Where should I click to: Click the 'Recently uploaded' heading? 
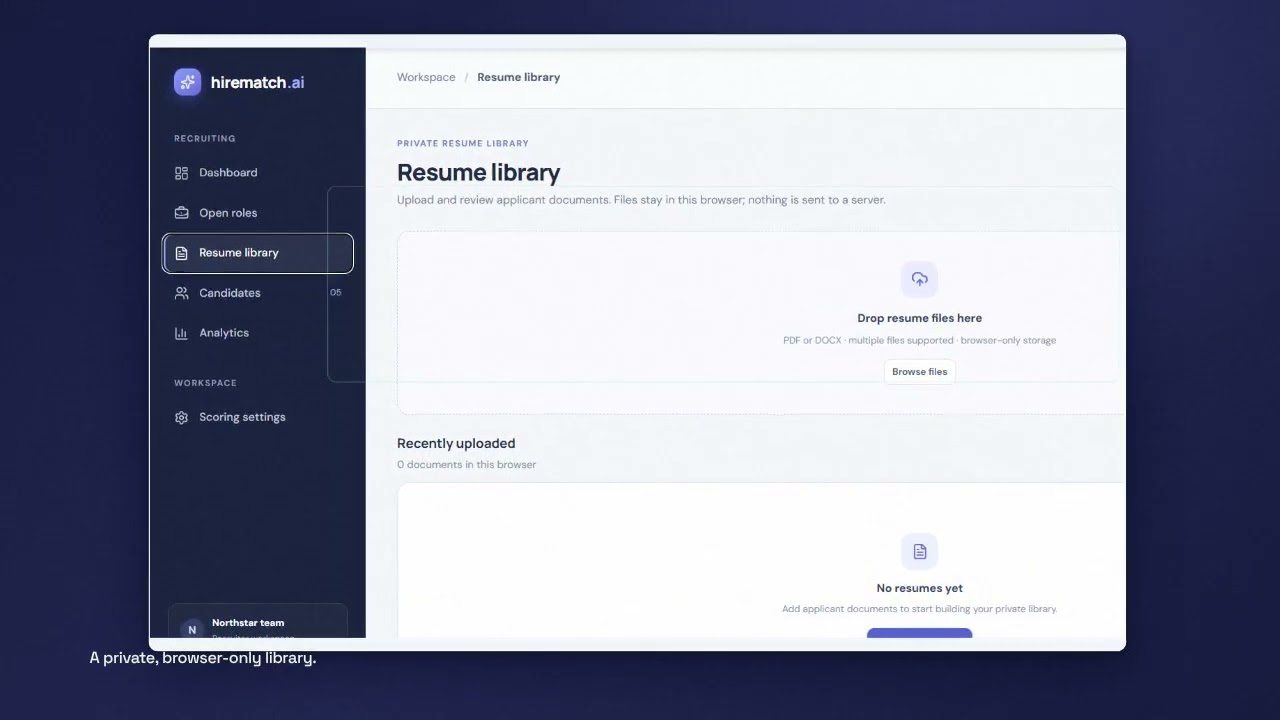click(x=456, y=443)
